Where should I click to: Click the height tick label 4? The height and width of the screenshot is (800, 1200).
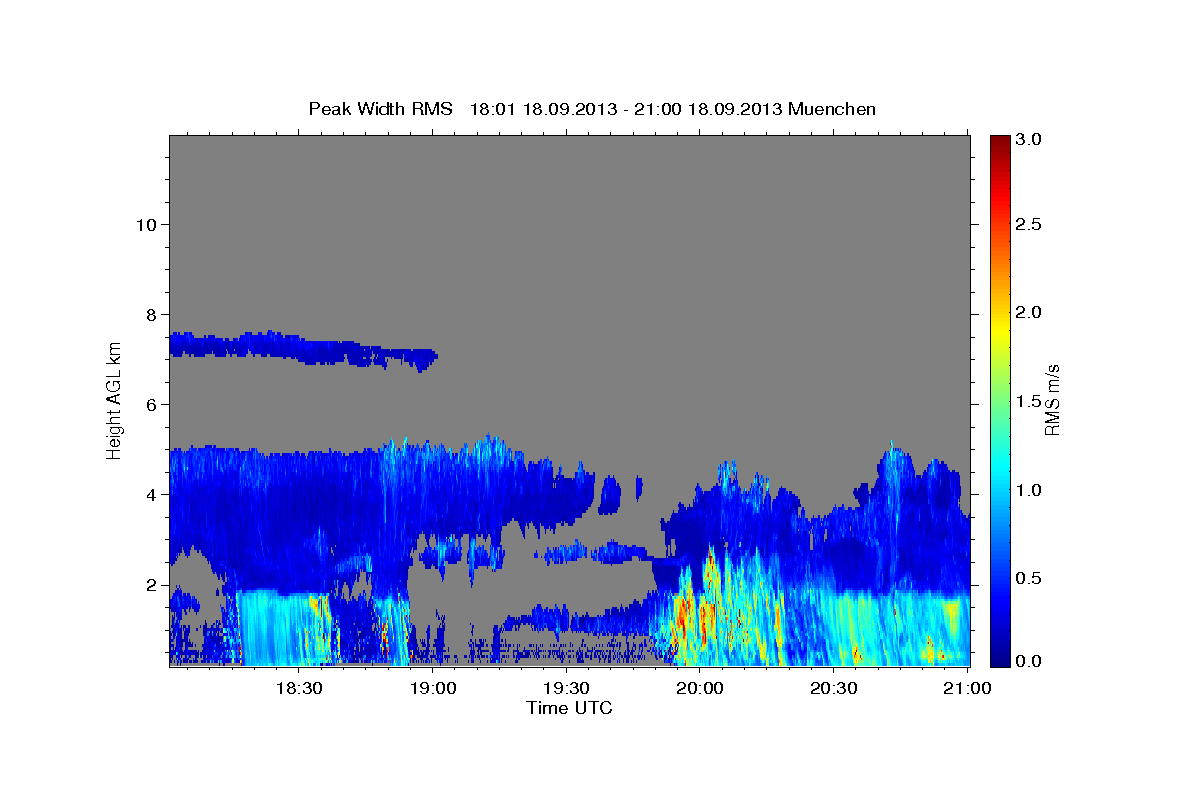coord(150,494)
